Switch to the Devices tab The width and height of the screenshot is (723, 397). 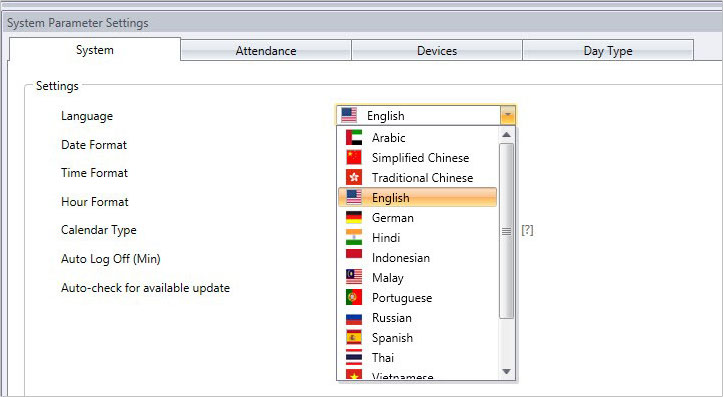pyautogui.click(x=437, y=50)
